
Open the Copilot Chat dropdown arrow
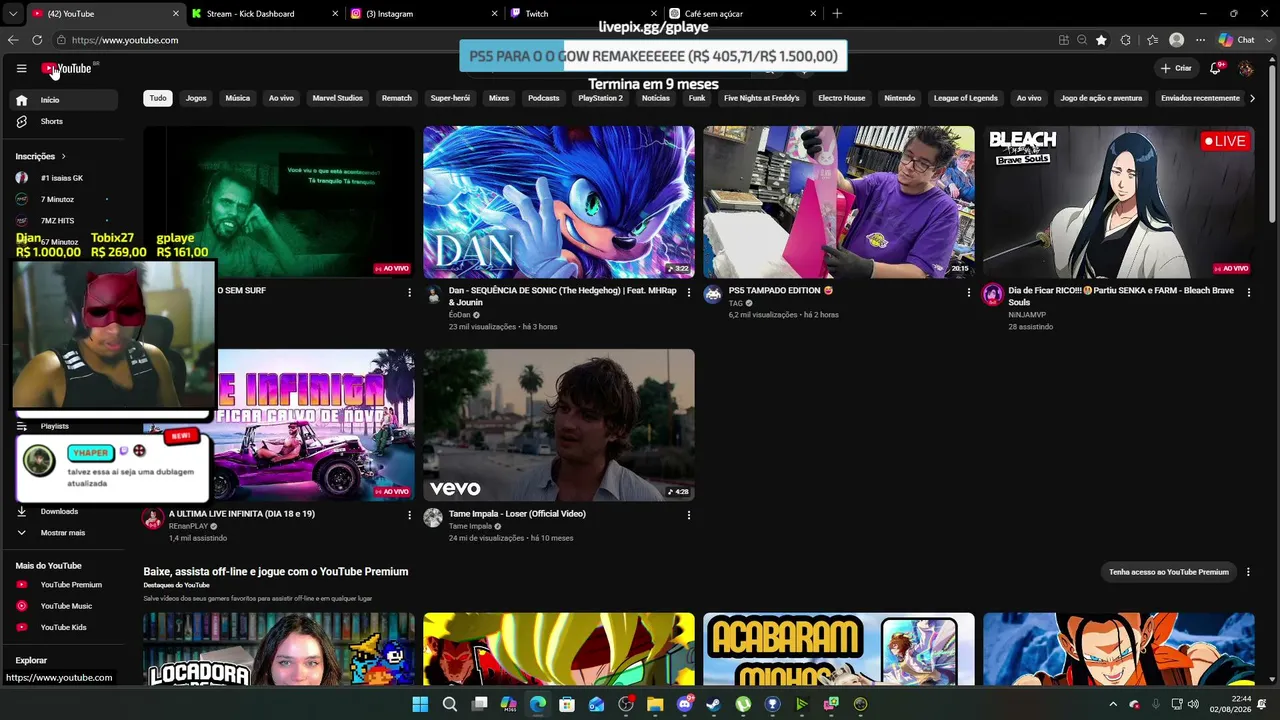(1267, 40)
